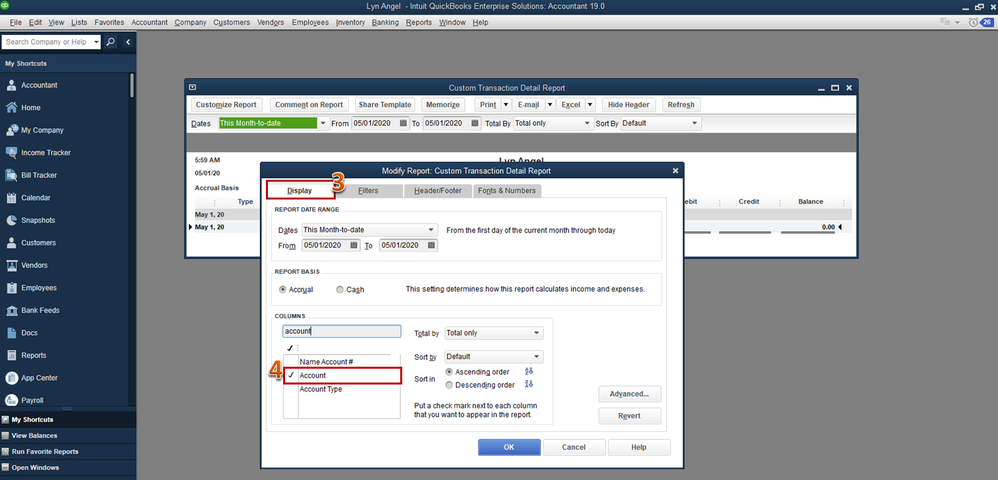This screenshot has height=480, width=998.
Task: Check the Name Account # column
Action: pyautogui.click(x=291, y=362)
